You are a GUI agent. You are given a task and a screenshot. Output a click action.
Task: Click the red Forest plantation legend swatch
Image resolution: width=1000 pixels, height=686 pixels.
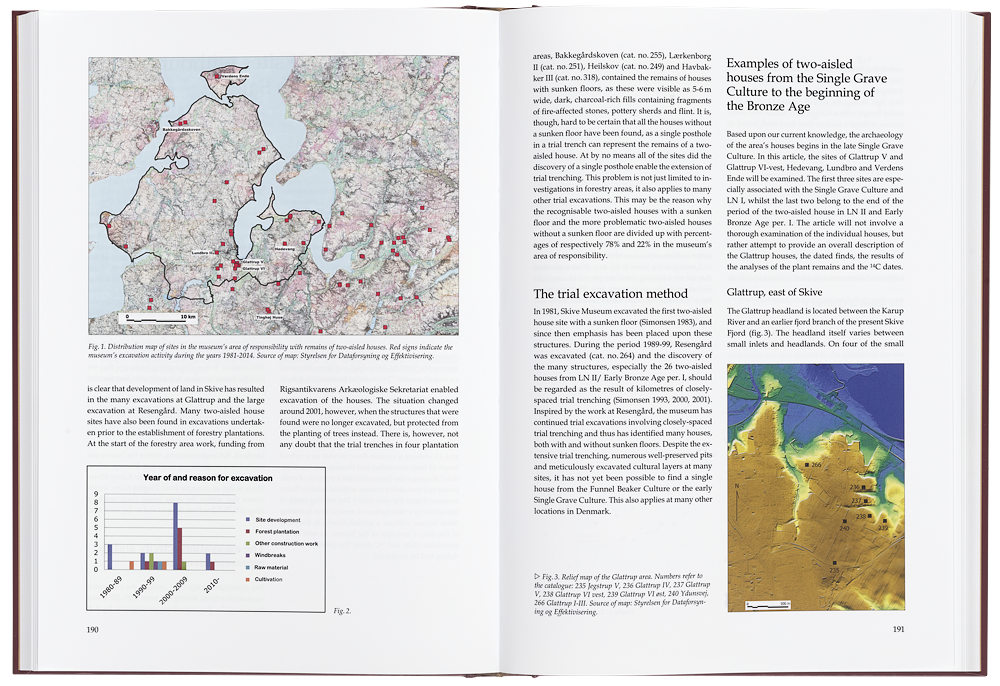[247, 531]
